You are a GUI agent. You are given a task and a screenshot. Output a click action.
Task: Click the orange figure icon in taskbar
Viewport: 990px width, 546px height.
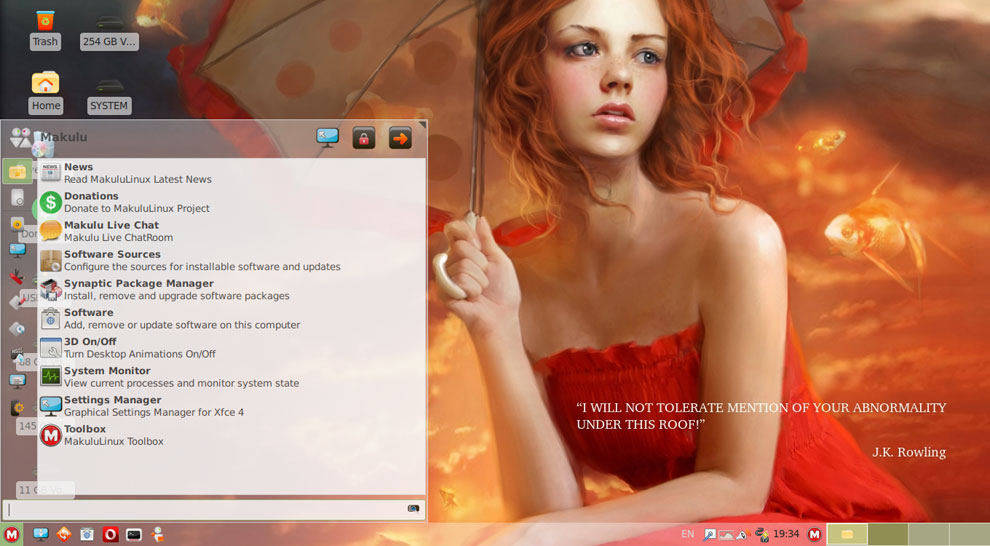[x=157, y=535]
